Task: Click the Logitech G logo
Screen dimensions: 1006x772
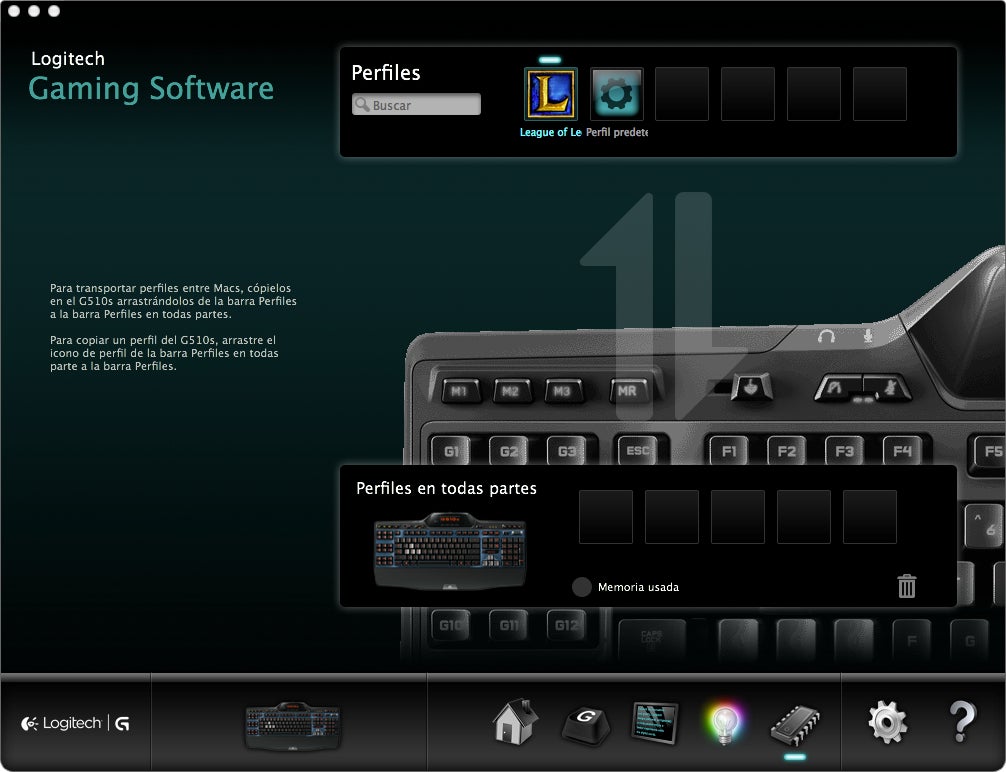Action: coord(75,723)
